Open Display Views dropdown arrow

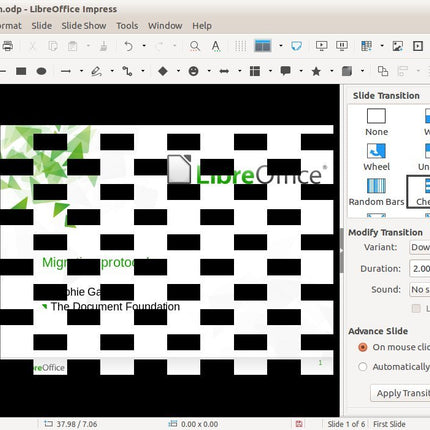(281, 46)
